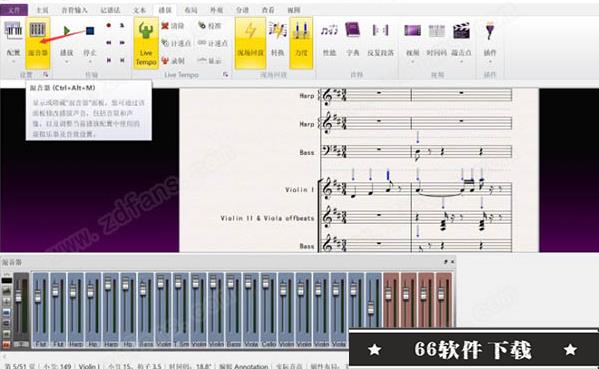Click Record (录制) in Live Tempo group
Screen dimensions: 599x369
point(173,60)
